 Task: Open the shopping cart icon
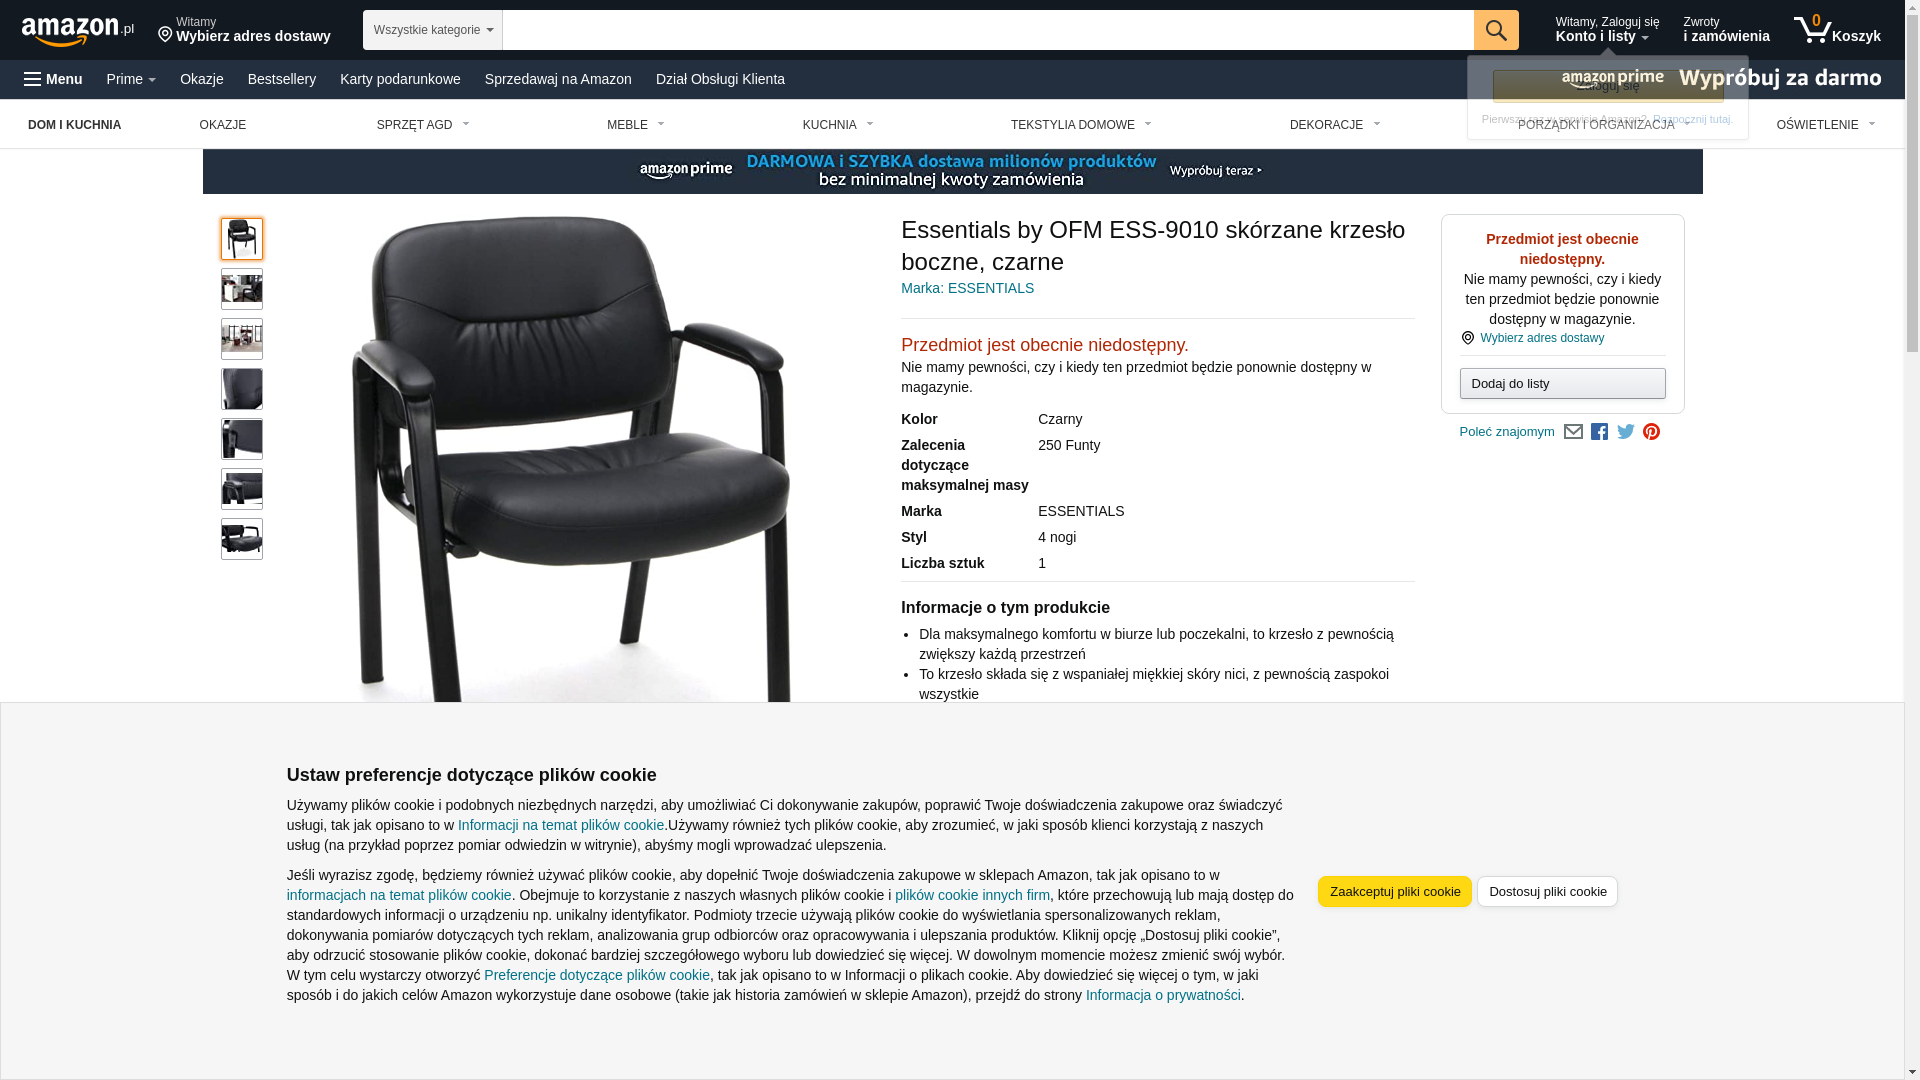coord(1837,30)
